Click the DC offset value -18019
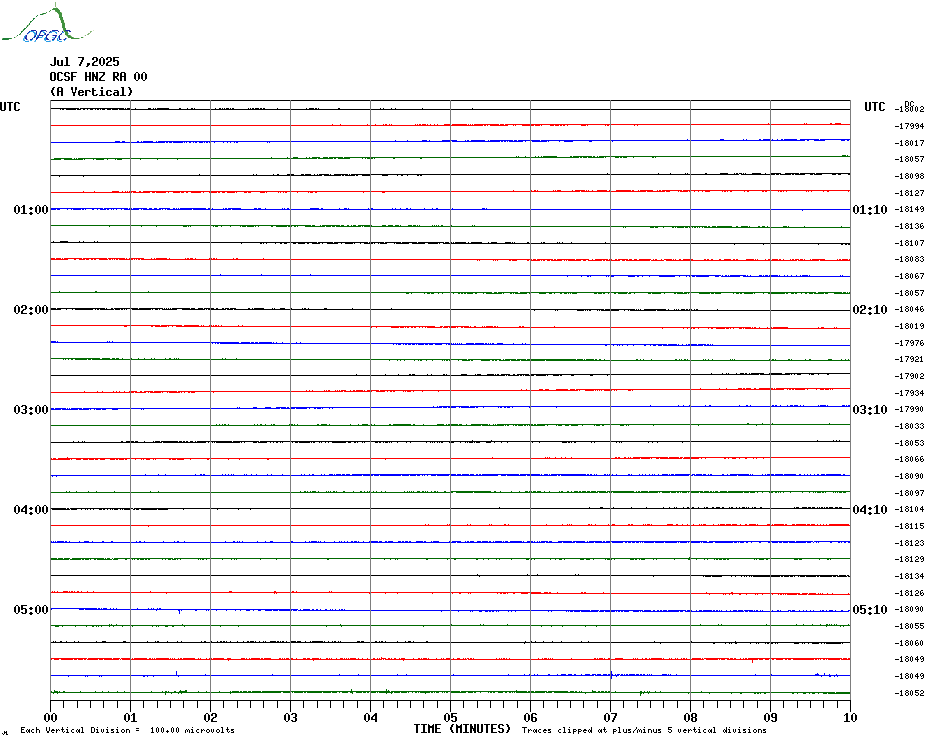This screenshot has width=930, height=744. [x=909, y=326]
